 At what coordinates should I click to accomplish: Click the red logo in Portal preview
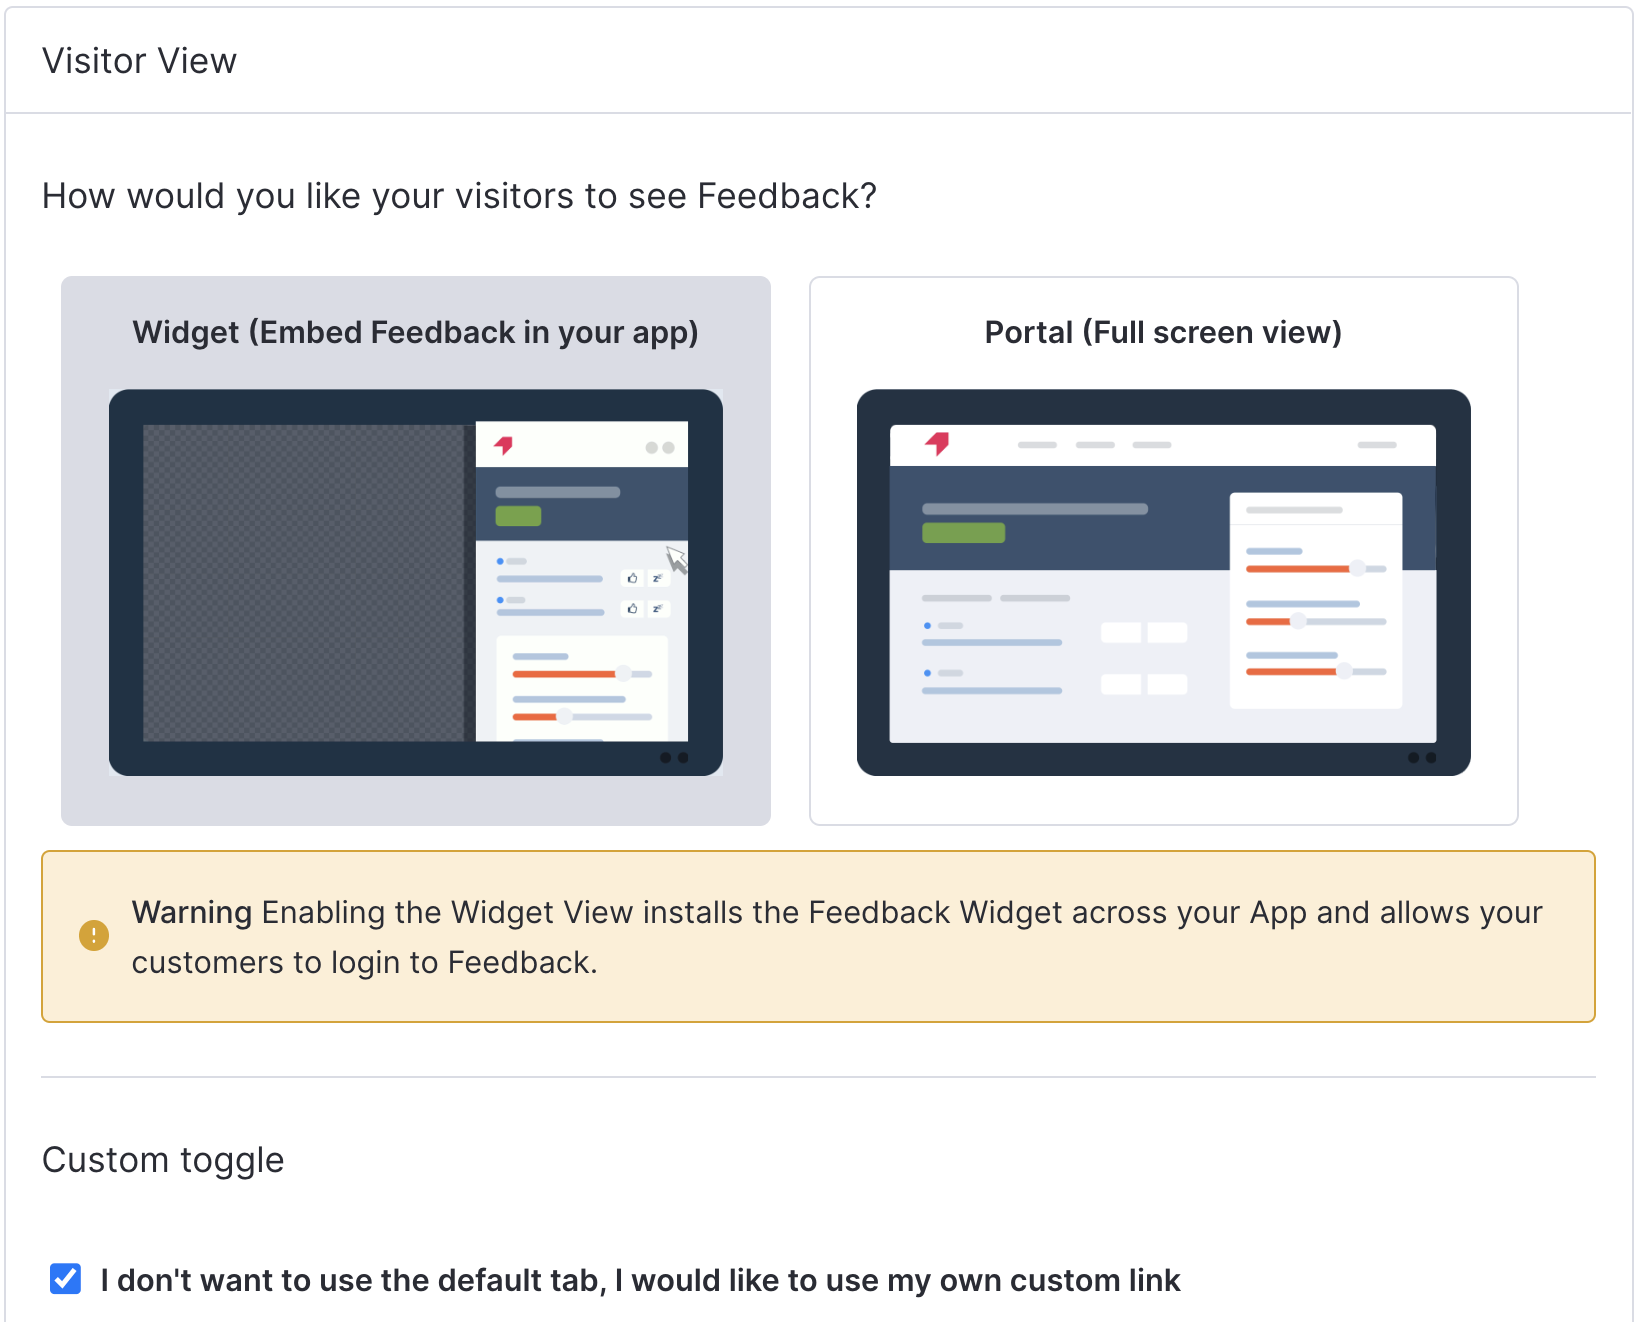coord(937,443)
